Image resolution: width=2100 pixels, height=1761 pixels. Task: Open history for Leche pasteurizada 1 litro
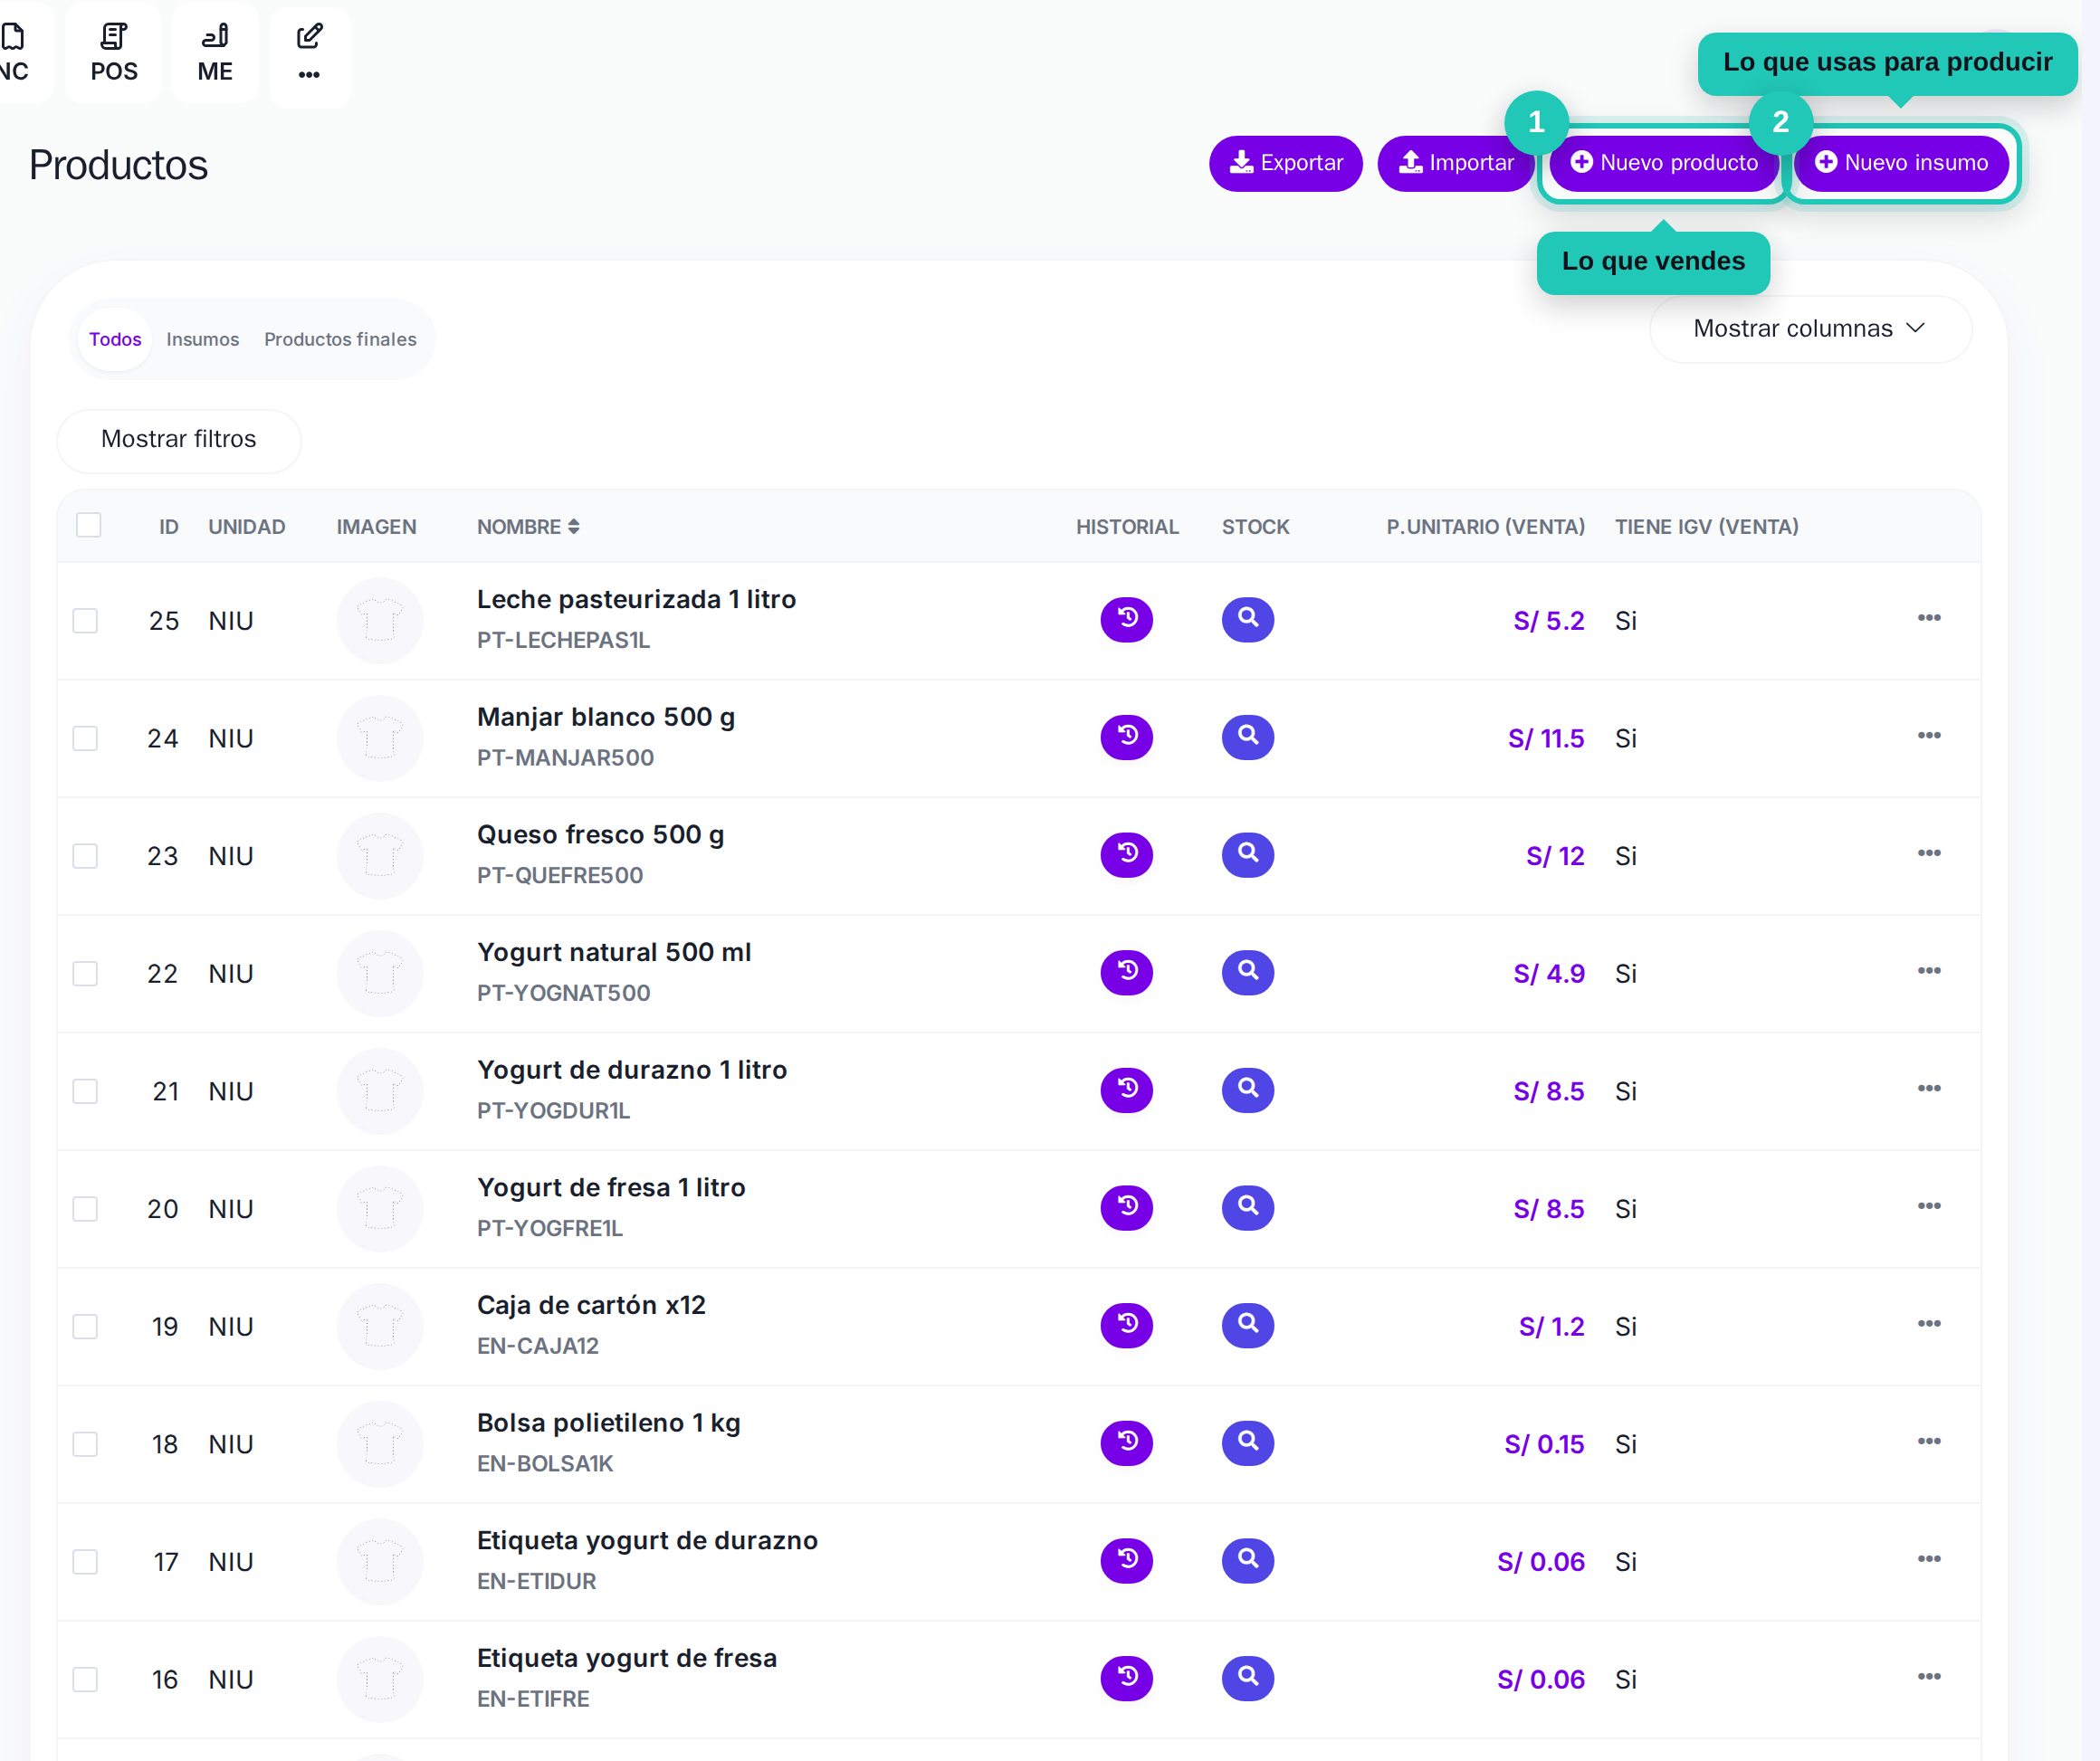1127,620
